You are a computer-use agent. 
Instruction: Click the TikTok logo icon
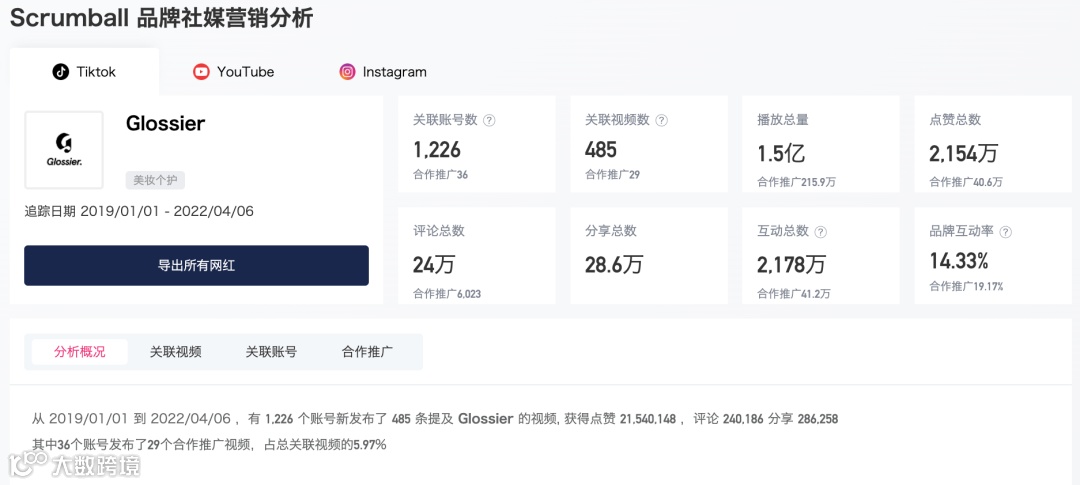point(61,72)
